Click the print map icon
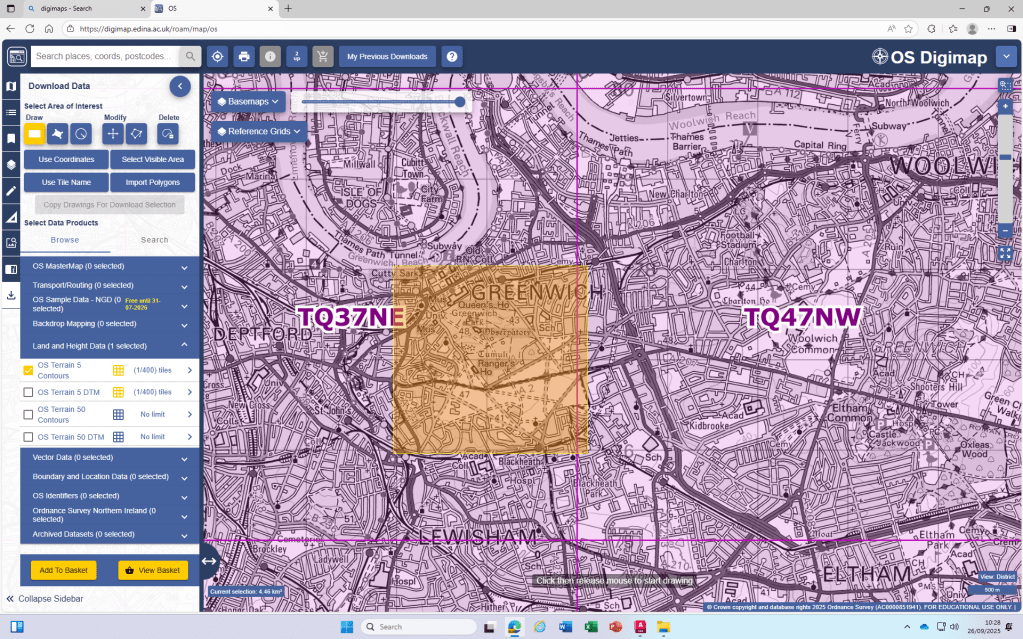Screen dimensions: 1023x639 (244, 57)
